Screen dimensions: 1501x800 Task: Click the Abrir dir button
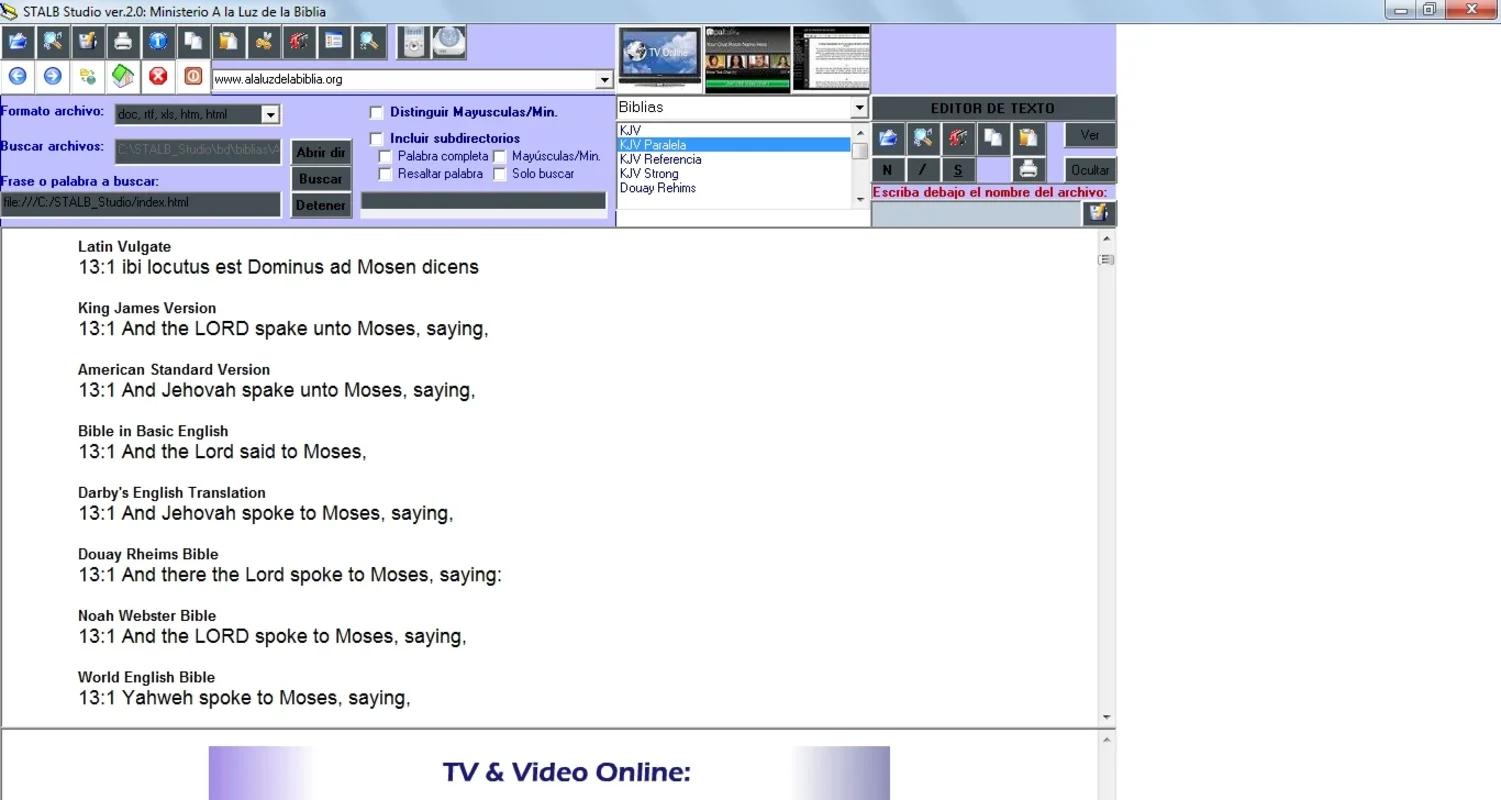click(x=320, y=153)
